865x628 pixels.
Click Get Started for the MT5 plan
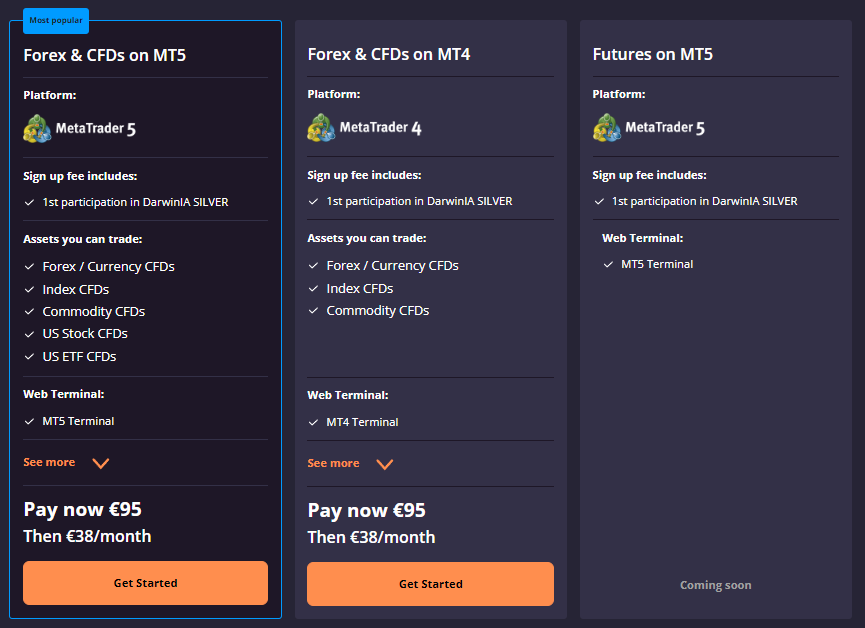[x=146, y=583]
